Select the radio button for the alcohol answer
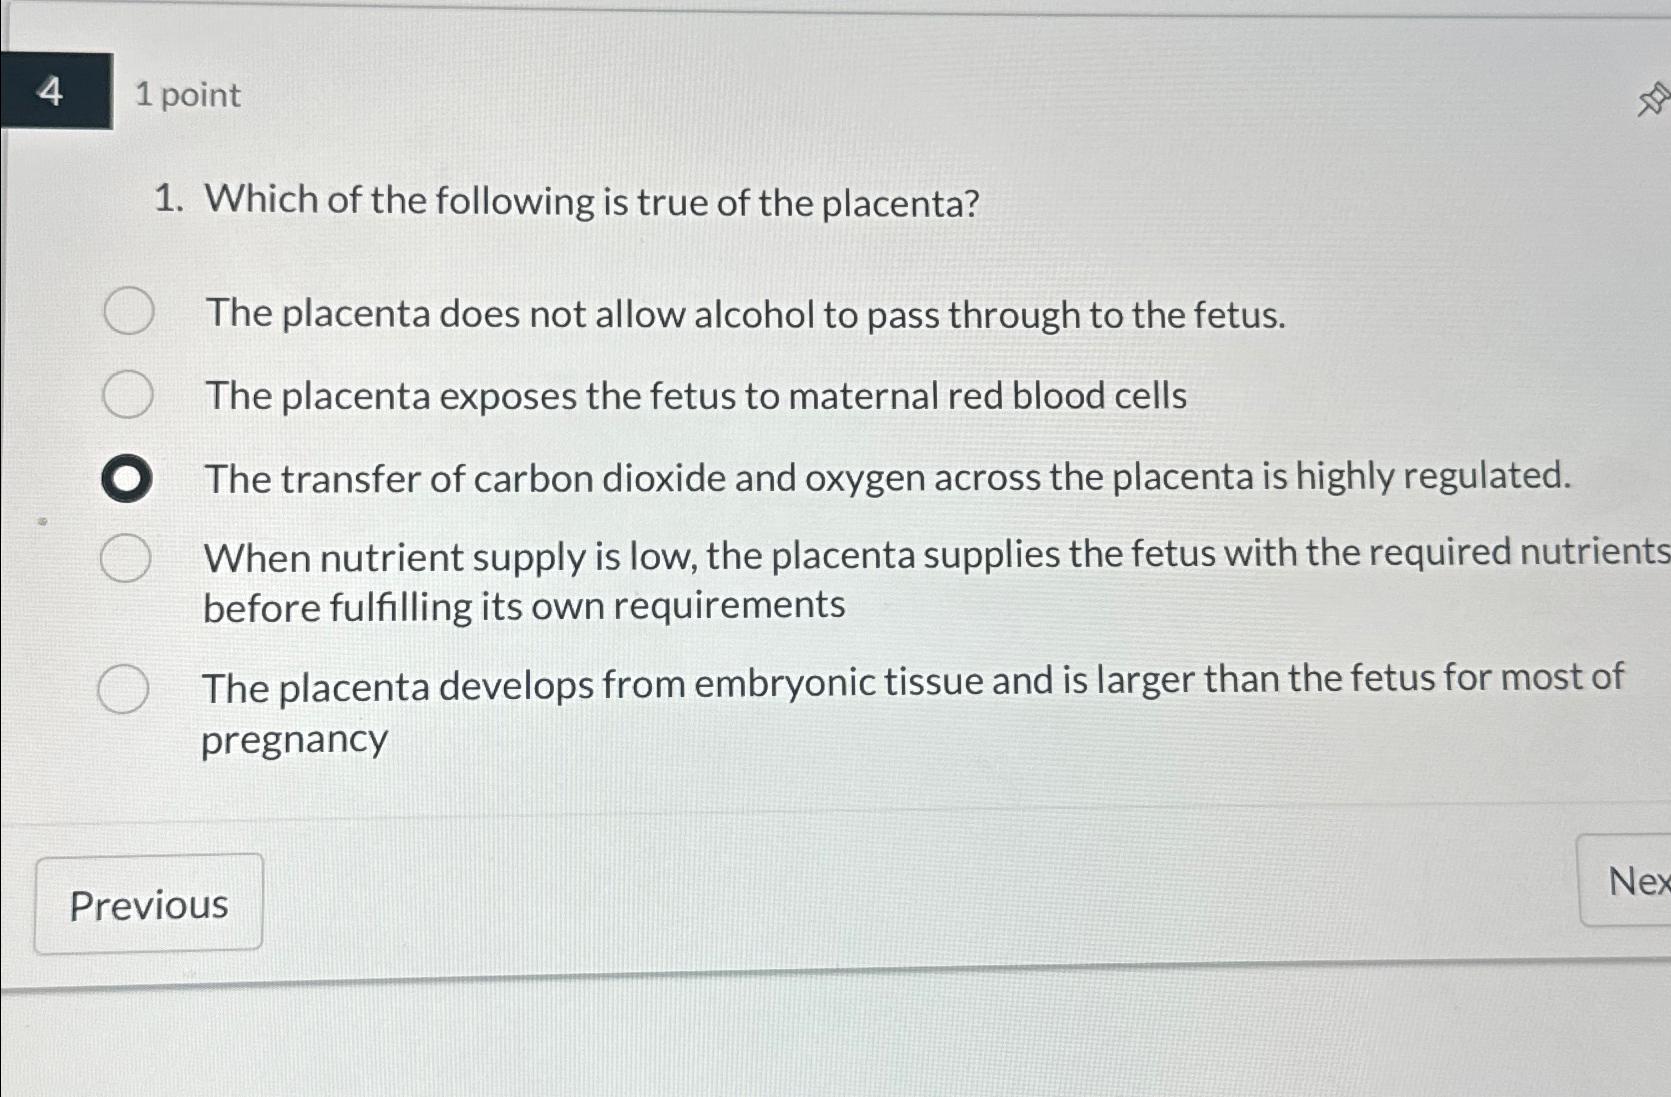Image resolution: width=1671 pixels, height=1097 pixels. [x=127, y=313]
